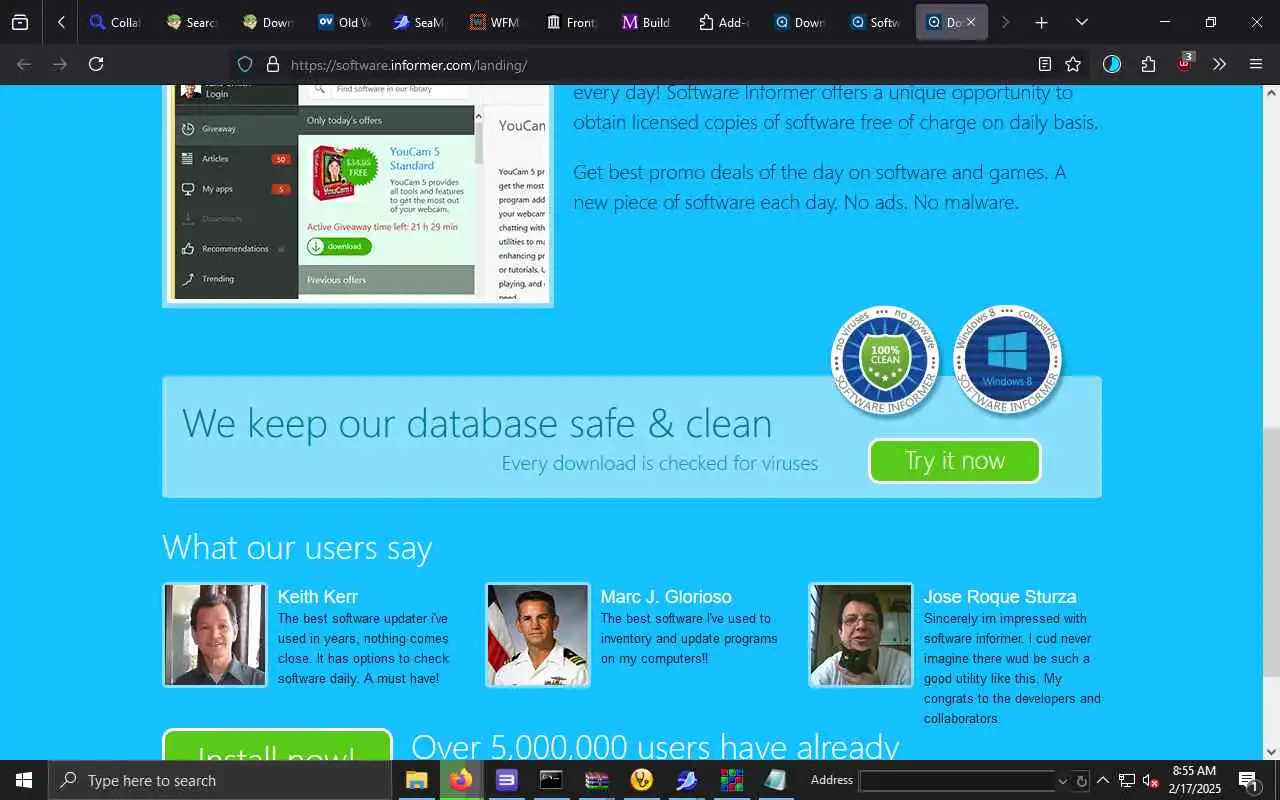Viewport: 1280px width, 800px height.
Task: Open the dark mode extension icon
Action: [x=1112, y=64]
